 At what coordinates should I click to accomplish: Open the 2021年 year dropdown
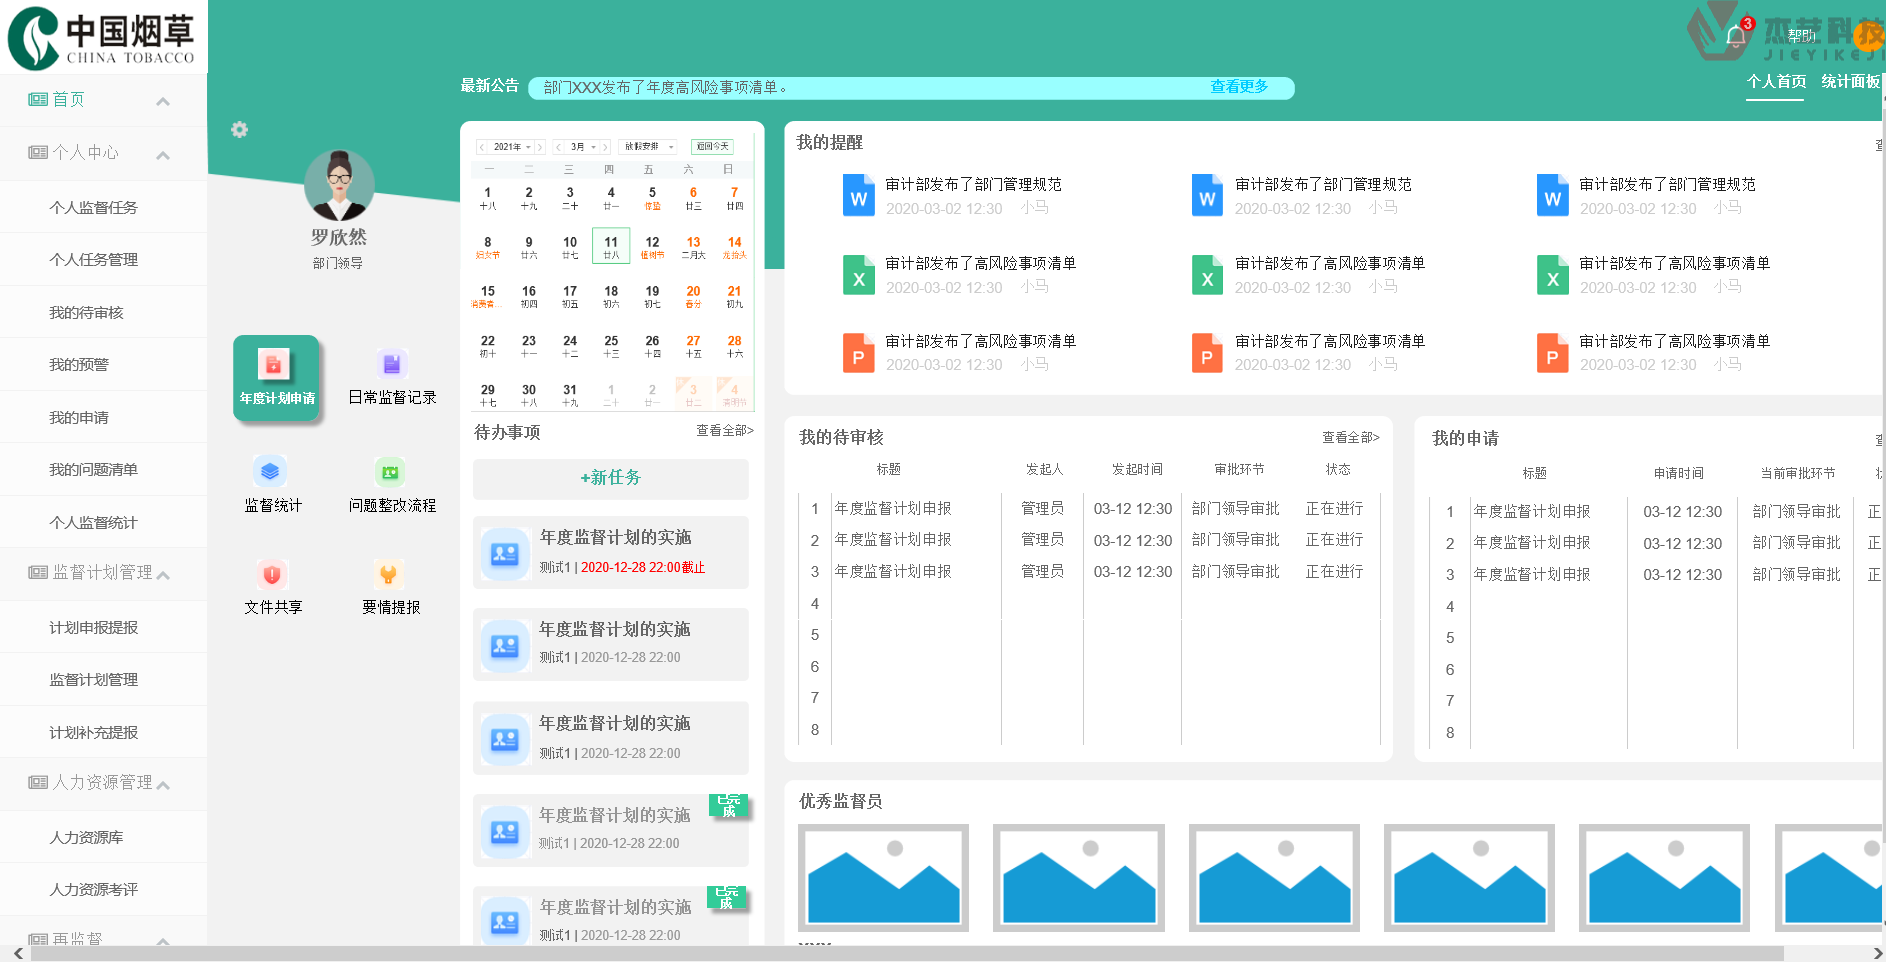click(x=512, y=147)
